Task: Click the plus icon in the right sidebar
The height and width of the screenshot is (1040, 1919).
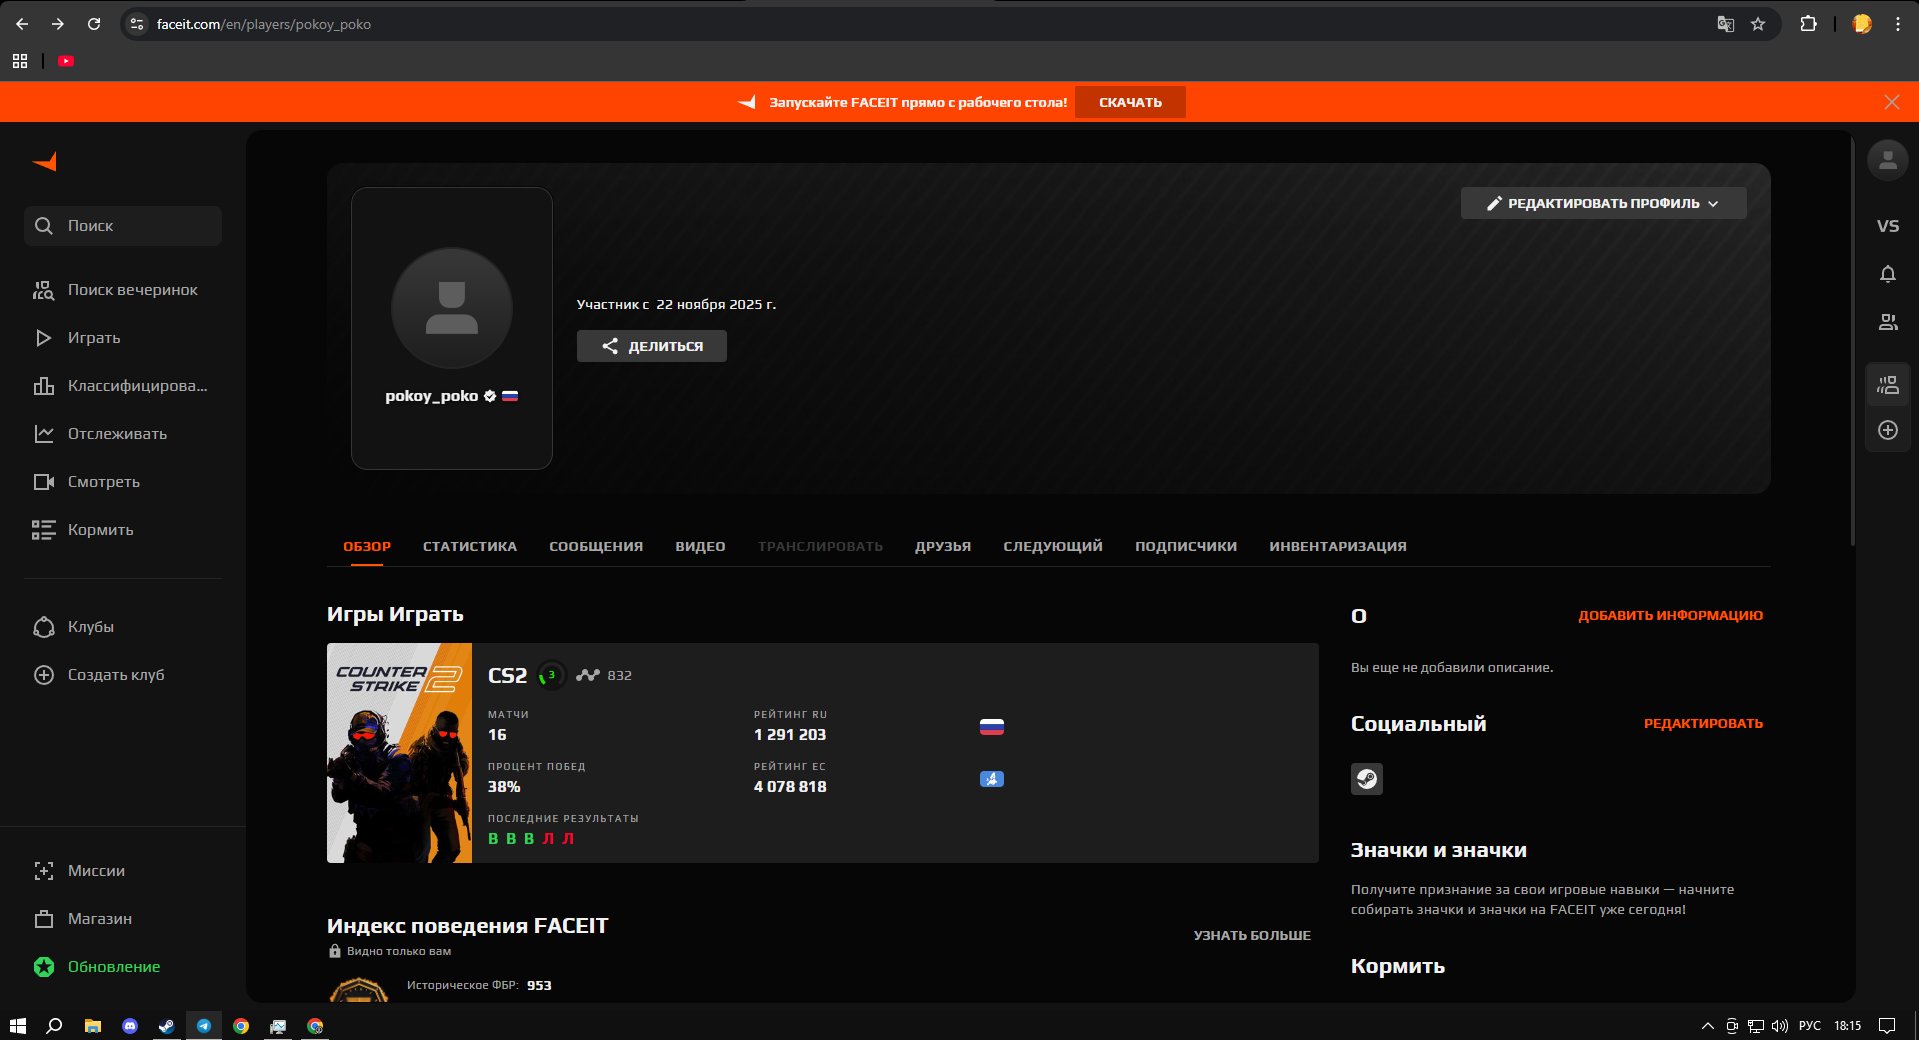Action: (x=1888, y=430)
